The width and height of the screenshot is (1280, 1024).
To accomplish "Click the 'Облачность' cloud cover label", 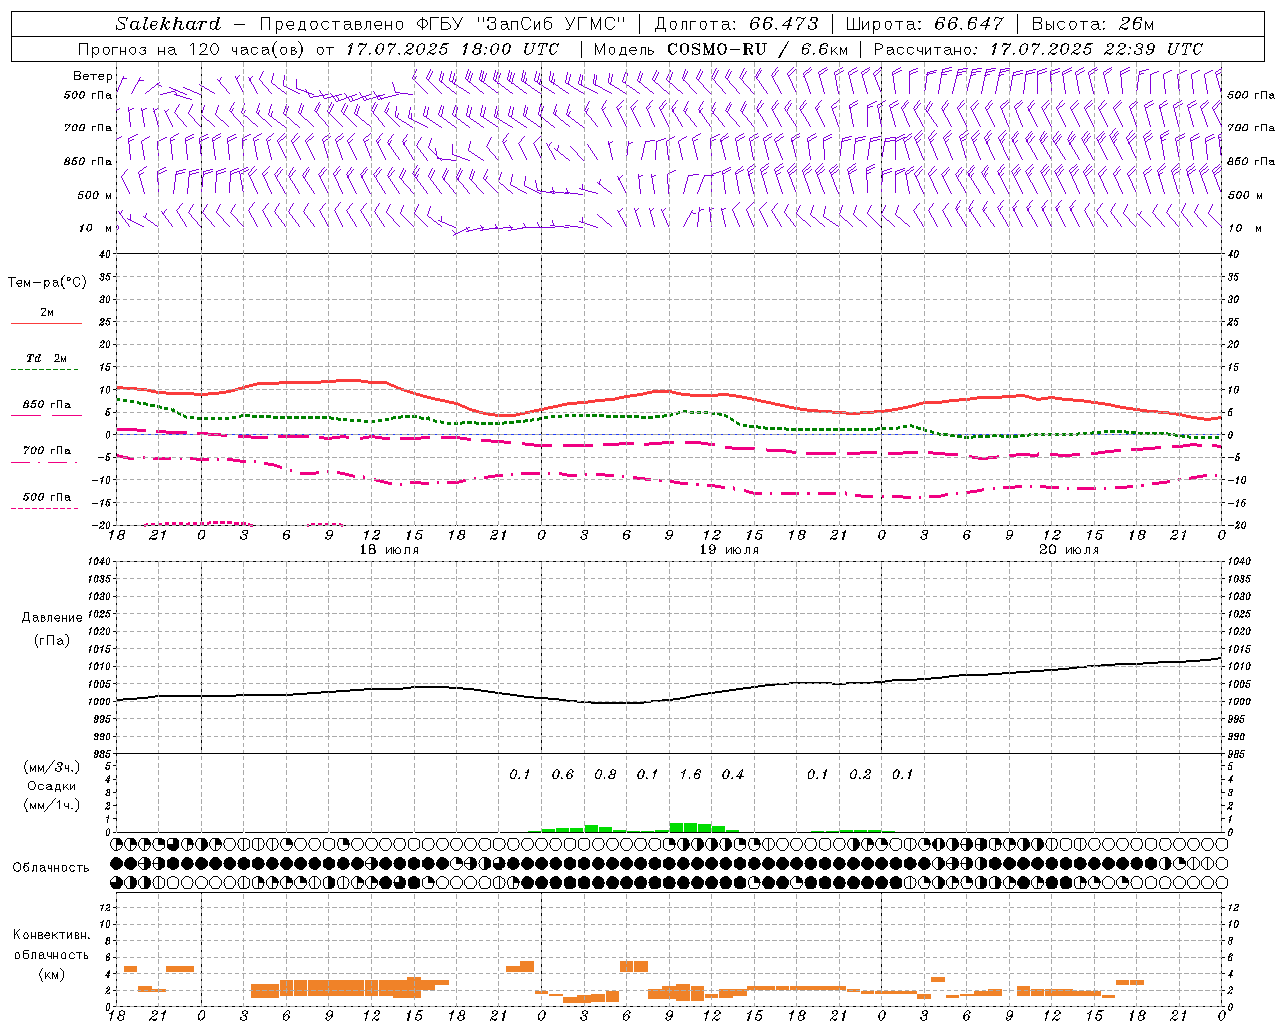I will click(x=51, y=867).
